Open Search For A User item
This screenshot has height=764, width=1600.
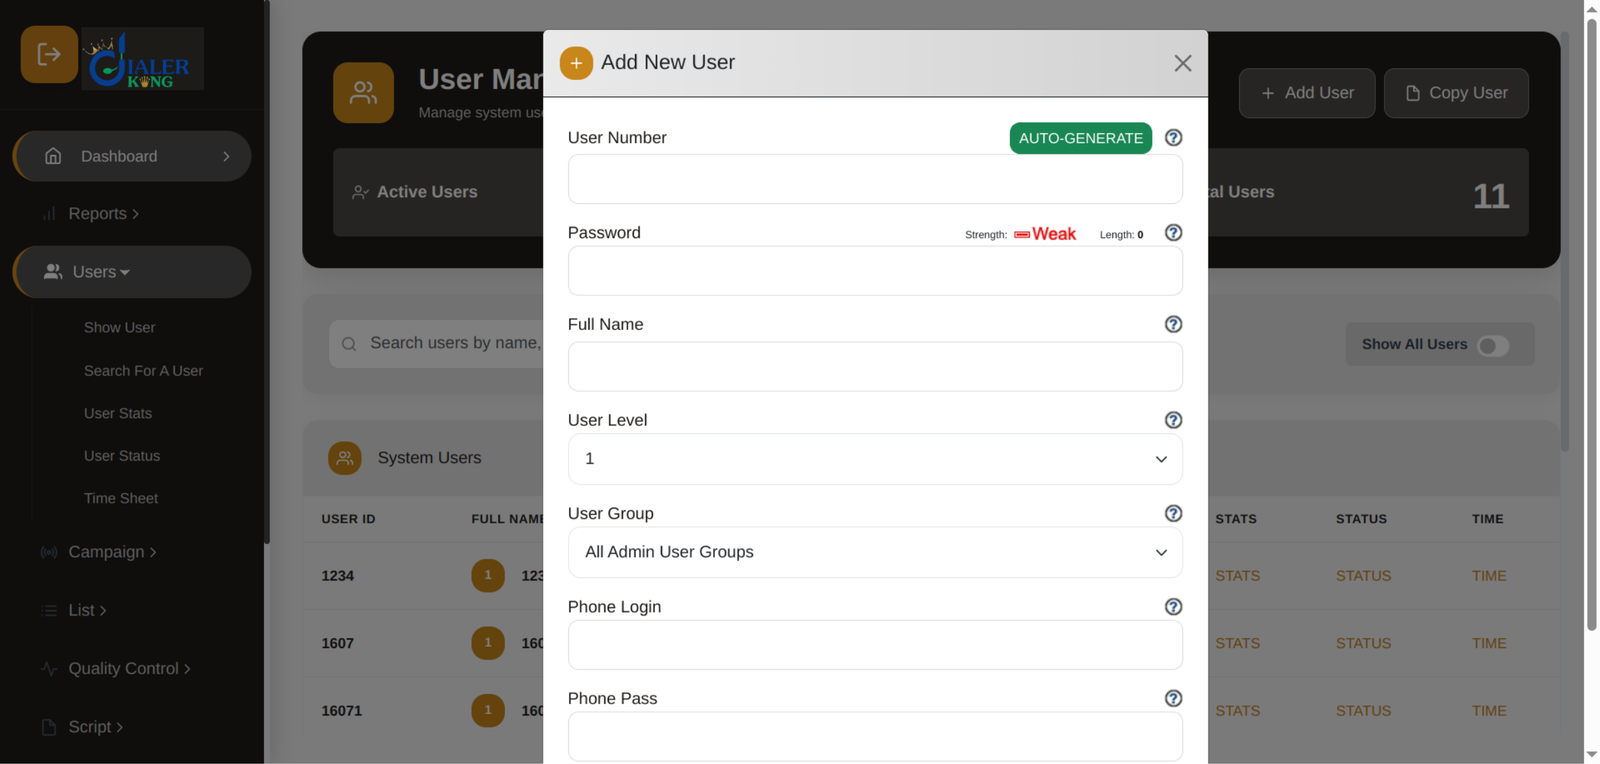tap(143, 371)
